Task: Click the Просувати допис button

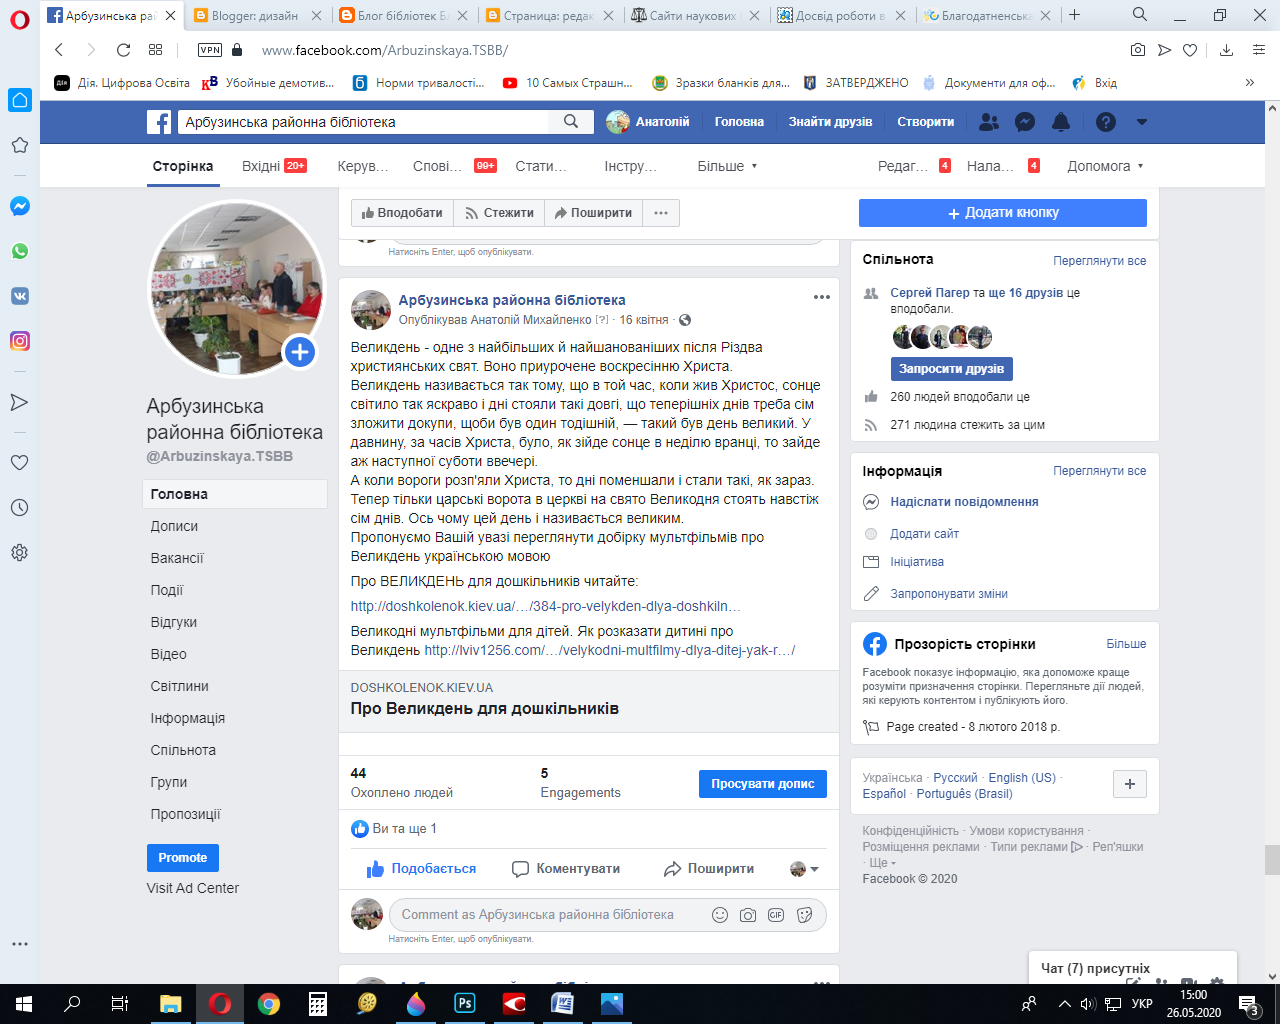Action: 762,784
